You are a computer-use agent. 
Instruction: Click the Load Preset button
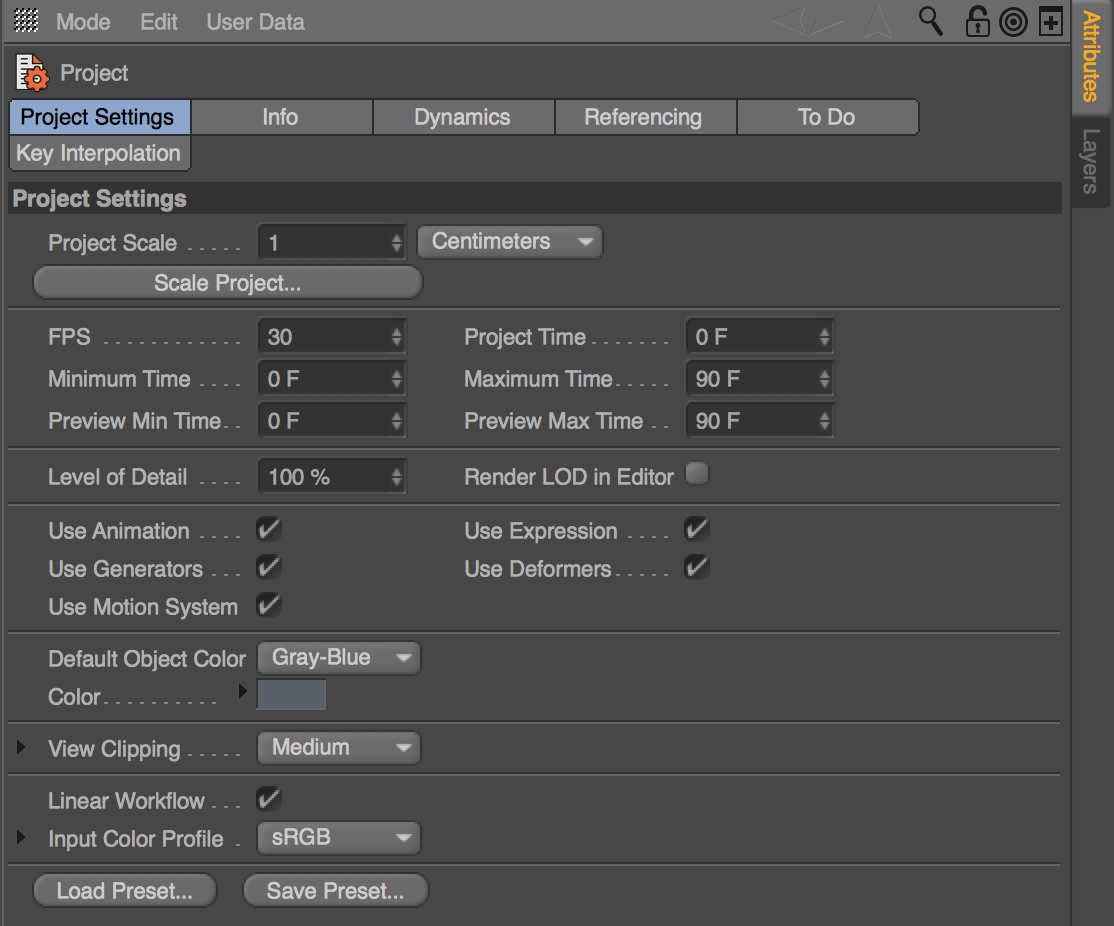click(x=124, y=890)
